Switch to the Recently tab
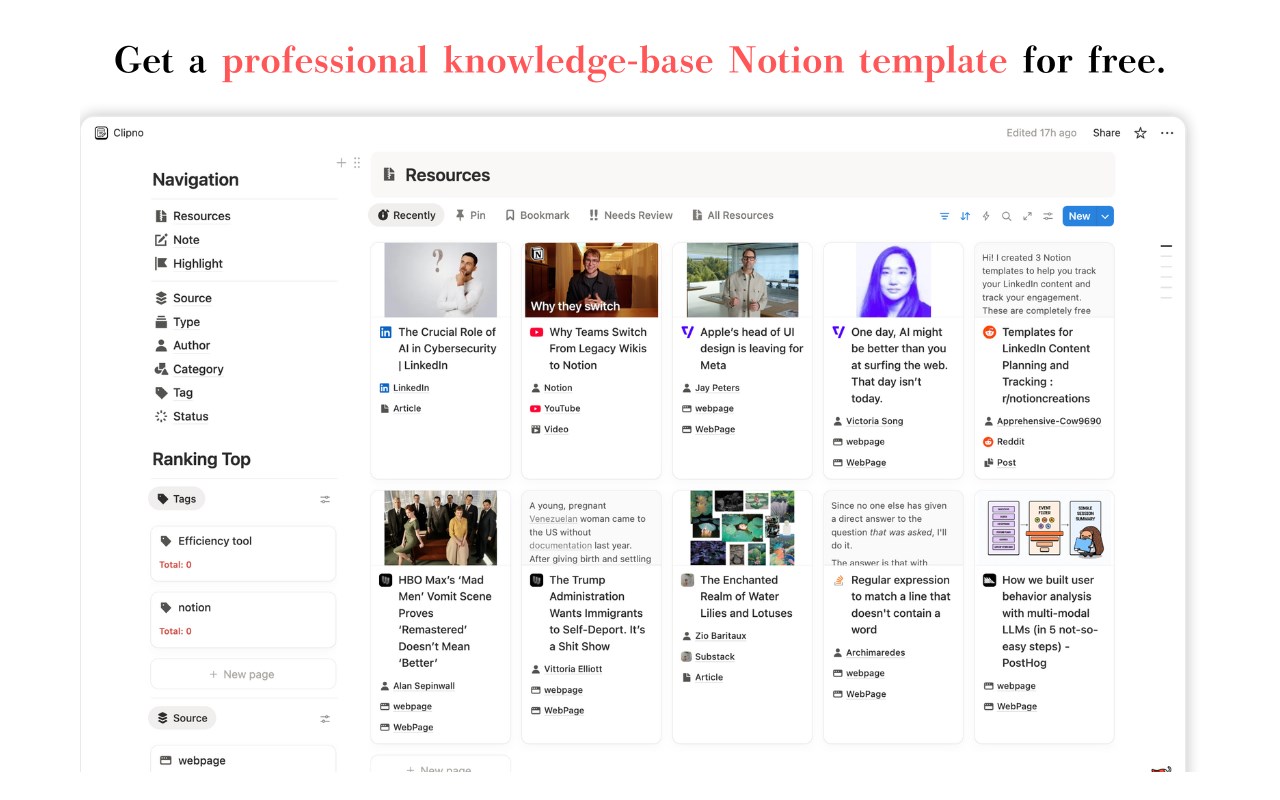 coord(407,215)
